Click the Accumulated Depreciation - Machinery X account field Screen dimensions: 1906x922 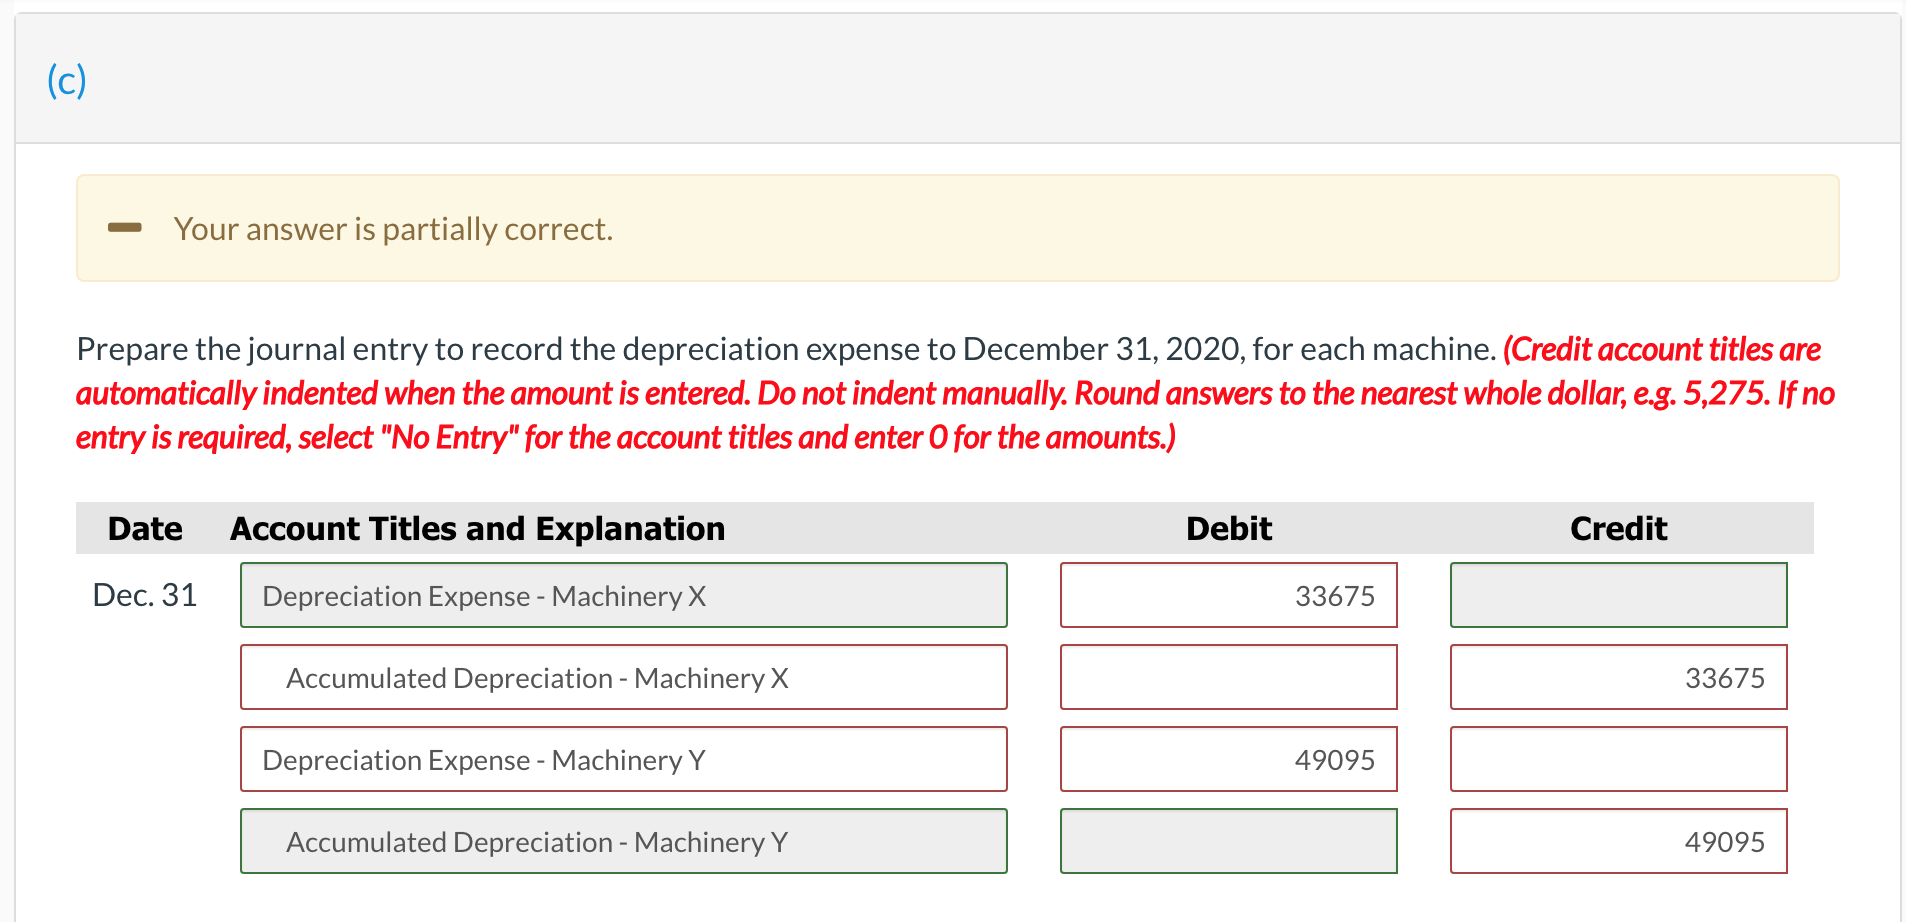(x=622, y=677)
